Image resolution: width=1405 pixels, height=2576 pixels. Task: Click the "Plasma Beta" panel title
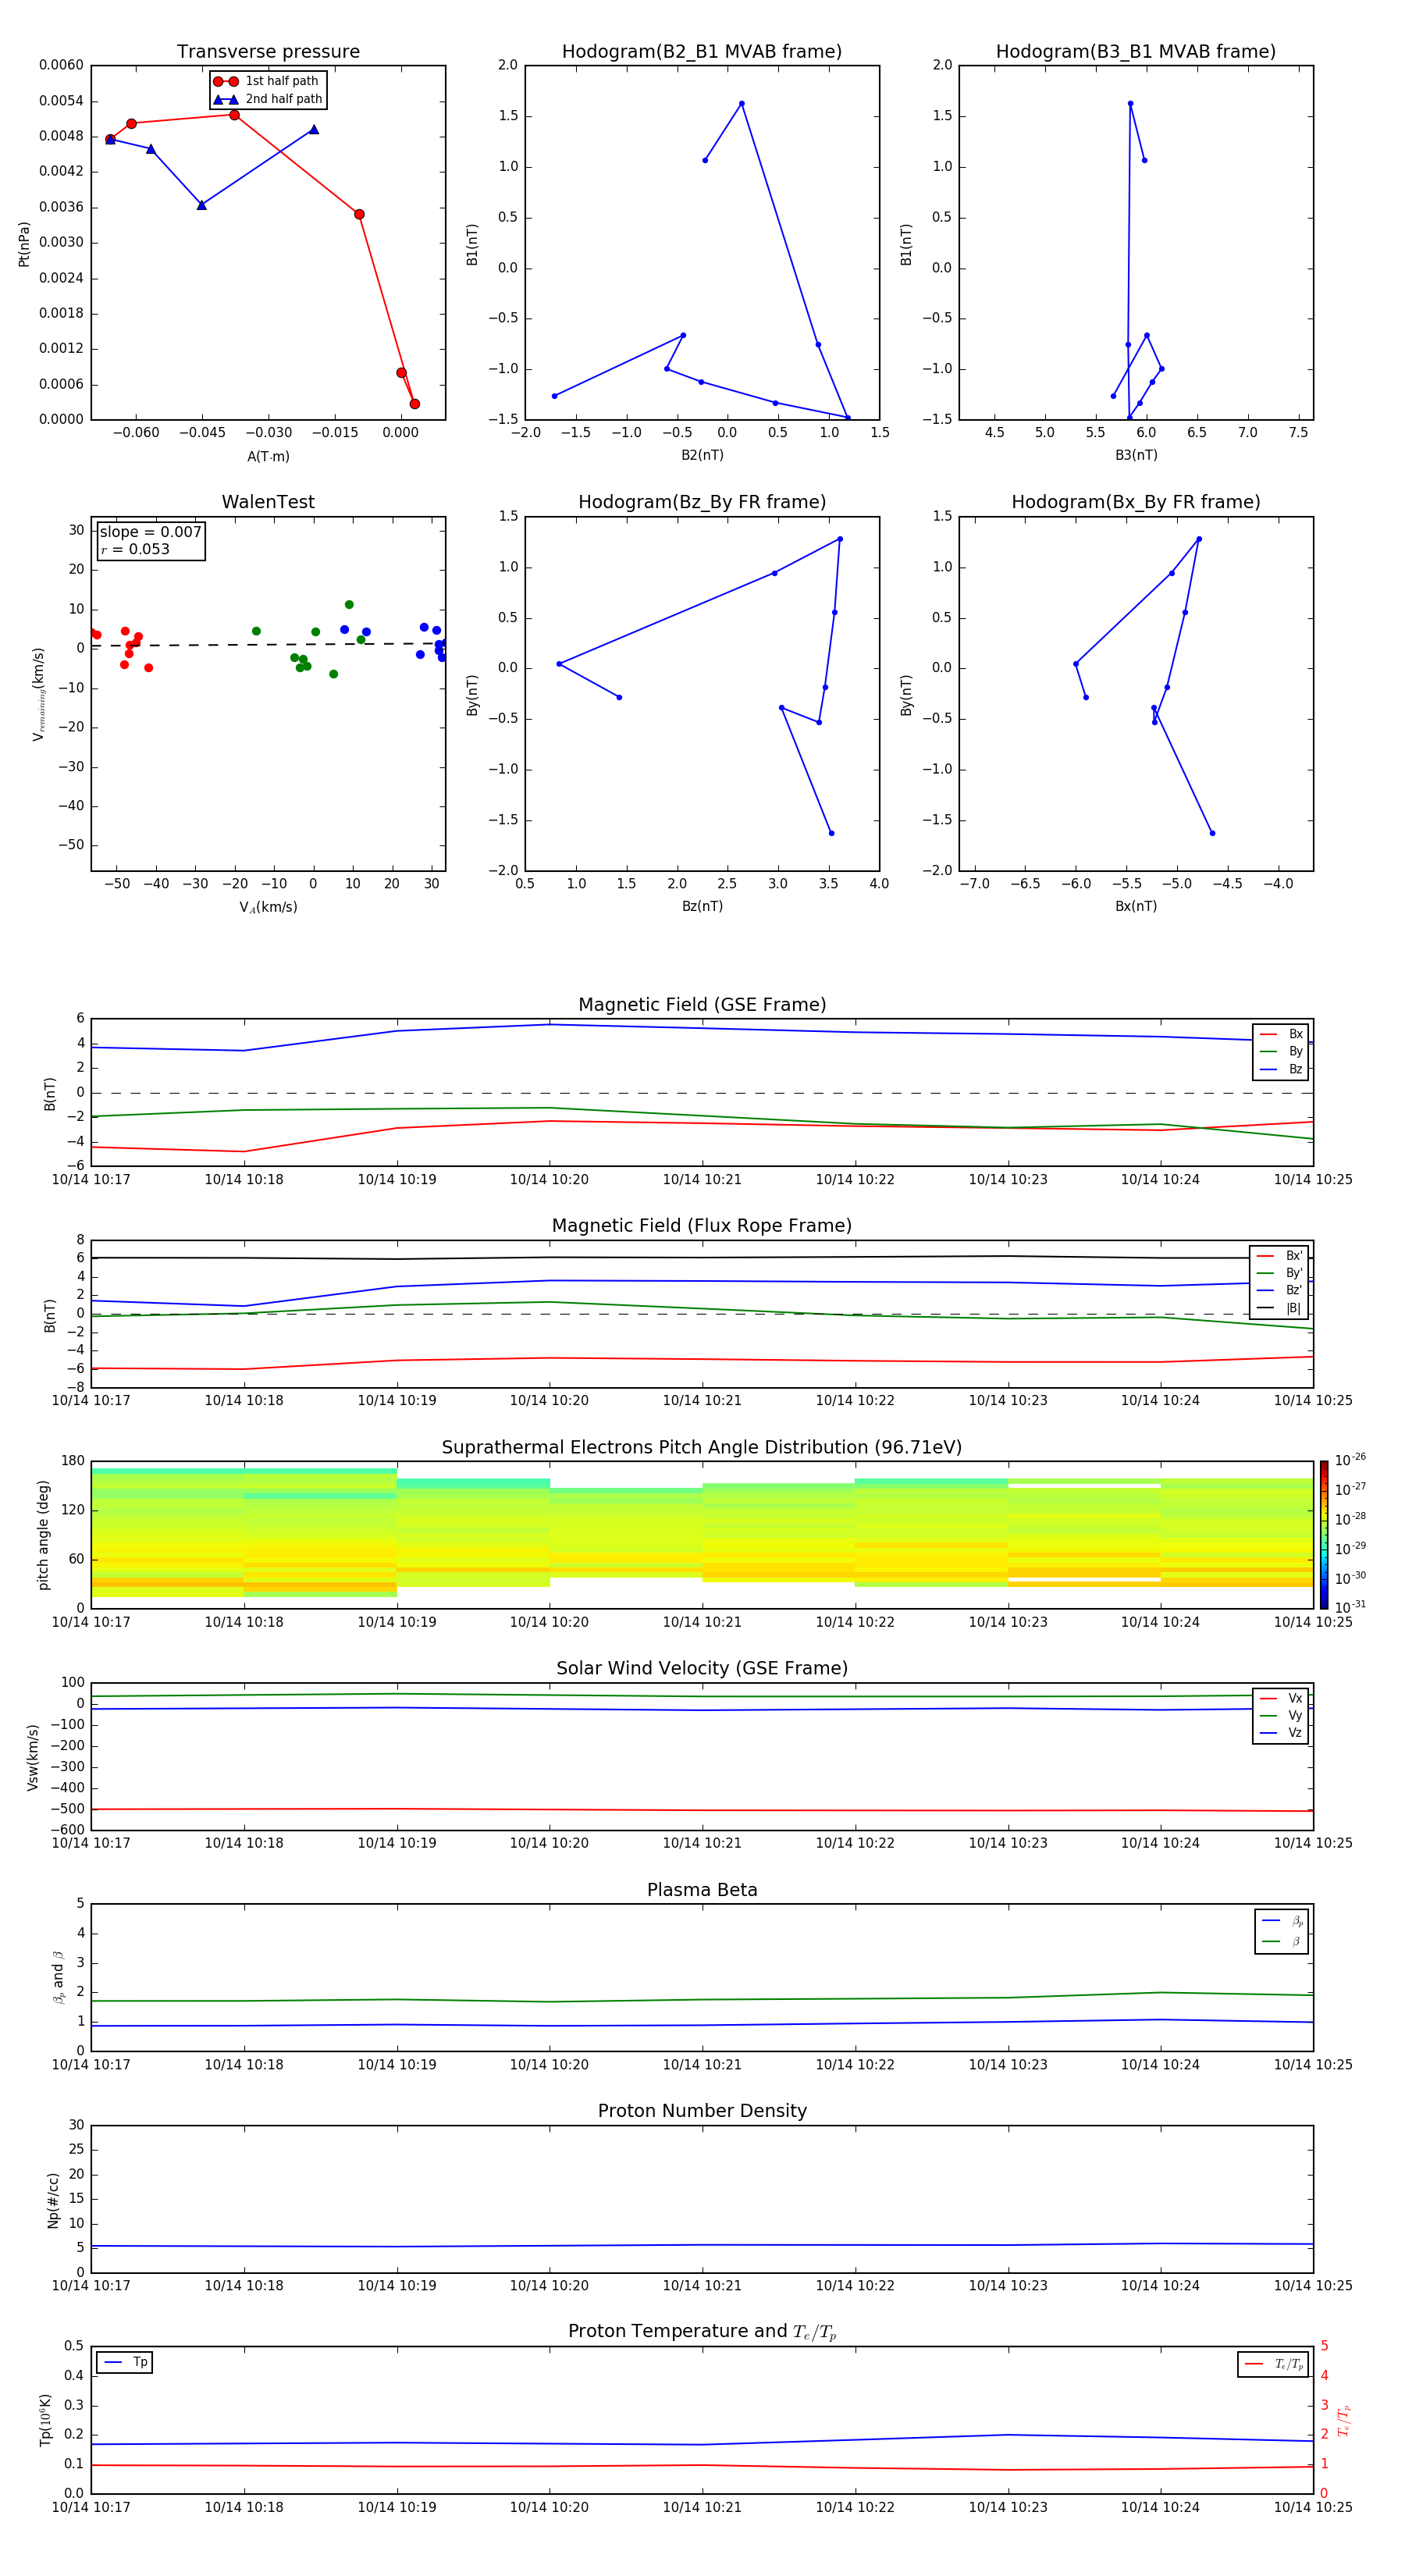[702, 1890]
